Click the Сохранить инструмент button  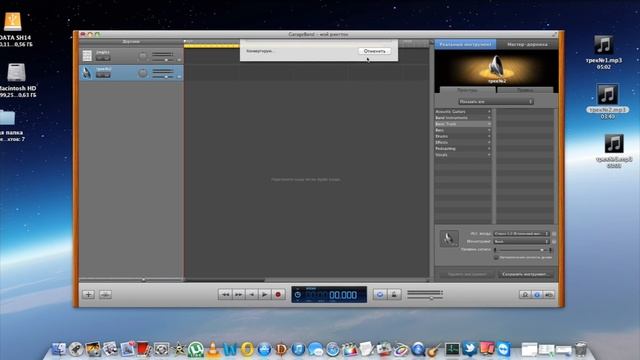point(526,274)
